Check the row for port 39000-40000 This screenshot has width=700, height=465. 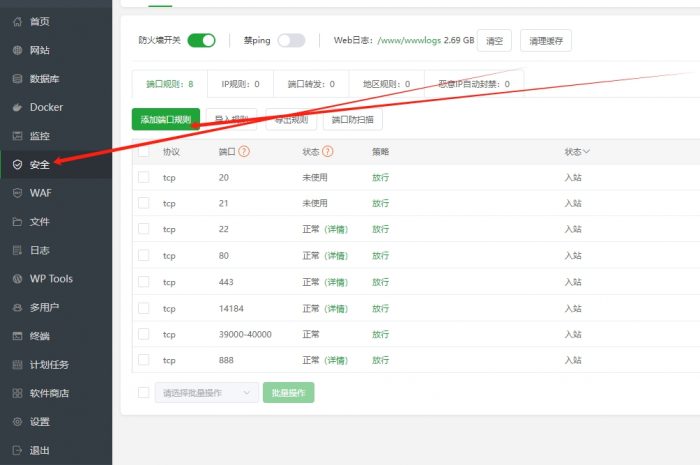coord(144,334)
